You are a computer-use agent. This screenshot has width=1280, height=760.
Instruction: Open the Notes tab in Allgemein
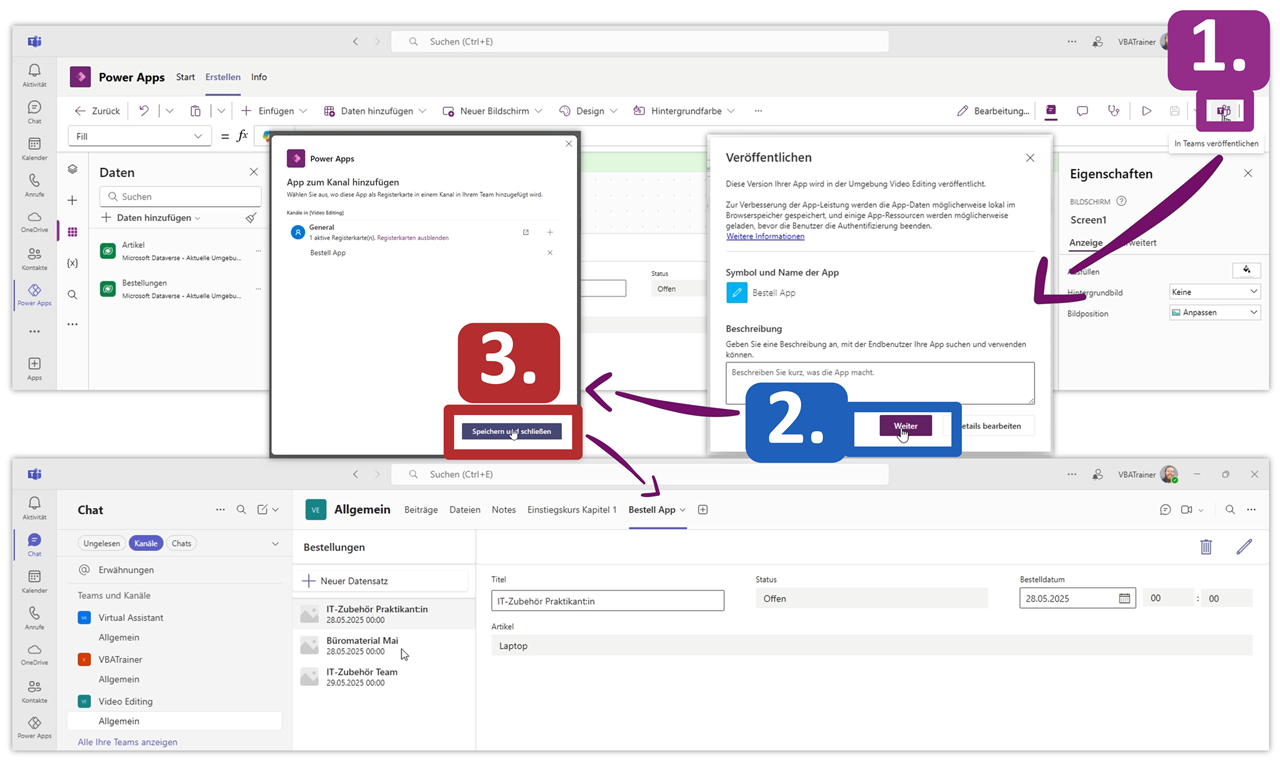point(504,510)
